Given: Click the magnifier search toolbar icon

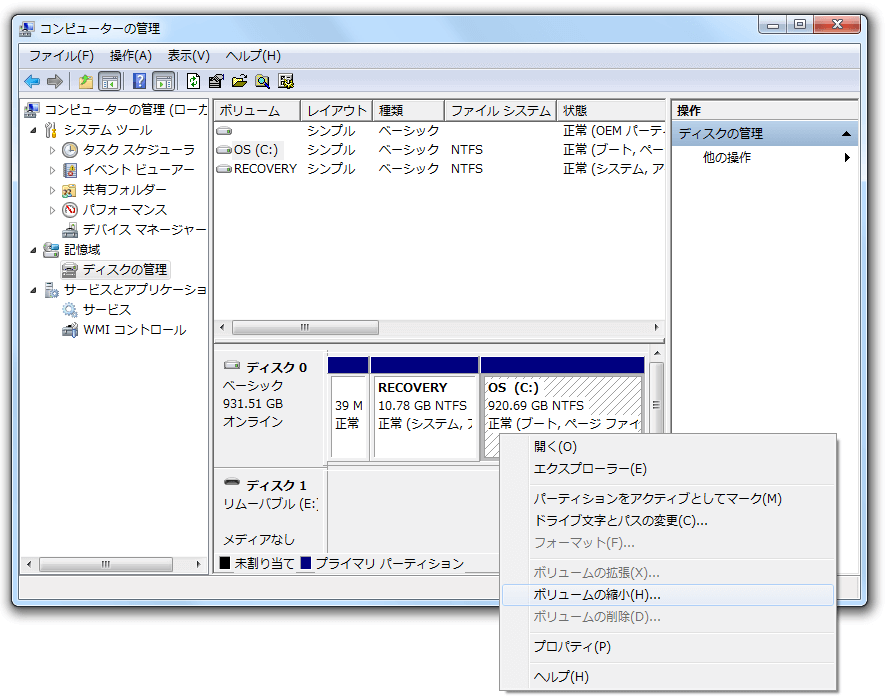Looking at the screenshot, I should point(262,81).
